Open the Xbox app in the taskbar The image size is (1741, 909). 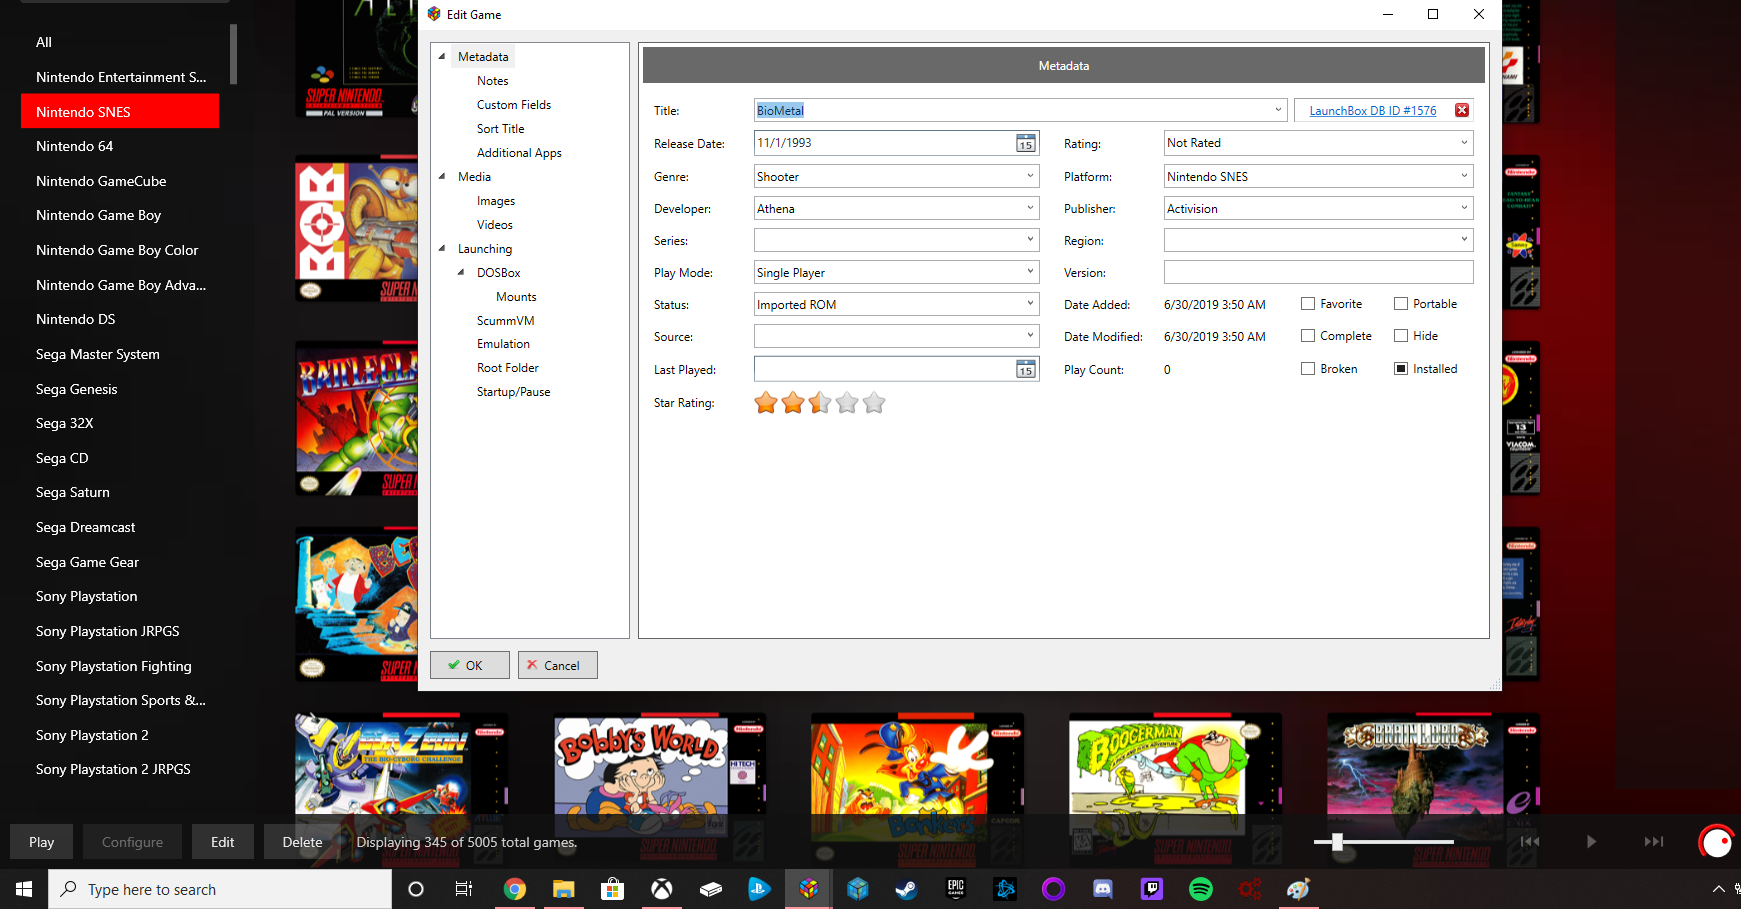[661, 889]
